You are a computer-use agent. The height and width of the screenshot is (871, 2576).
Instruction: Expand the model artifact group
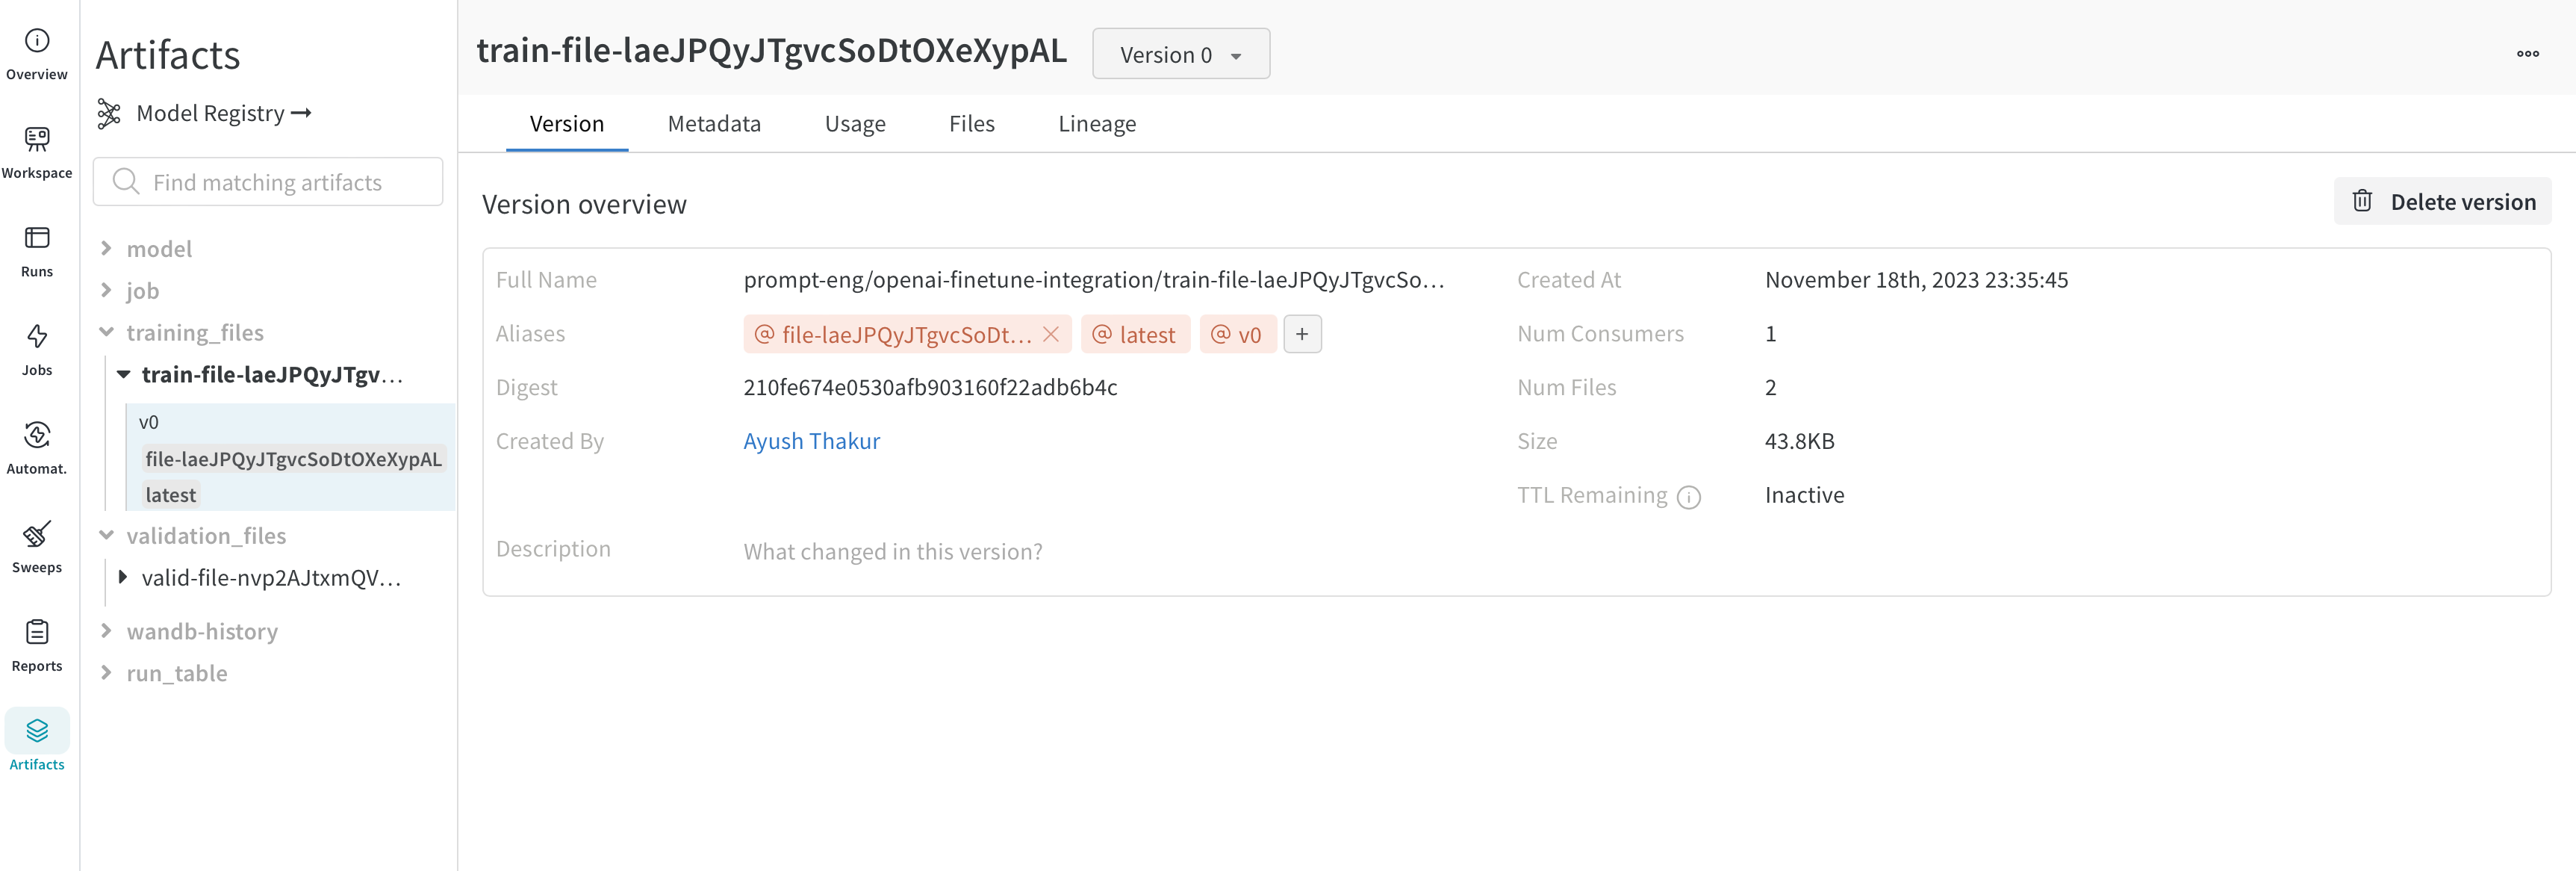[106, 248]
